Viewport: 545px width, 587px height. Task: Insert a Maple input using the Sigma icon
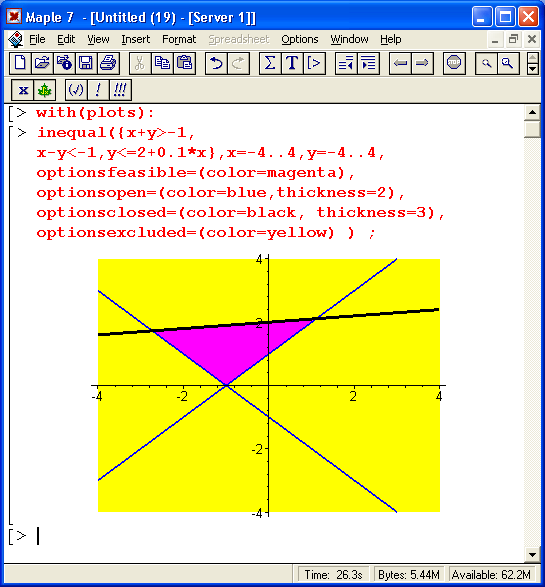pyautogui.click(x=270, y=63)
